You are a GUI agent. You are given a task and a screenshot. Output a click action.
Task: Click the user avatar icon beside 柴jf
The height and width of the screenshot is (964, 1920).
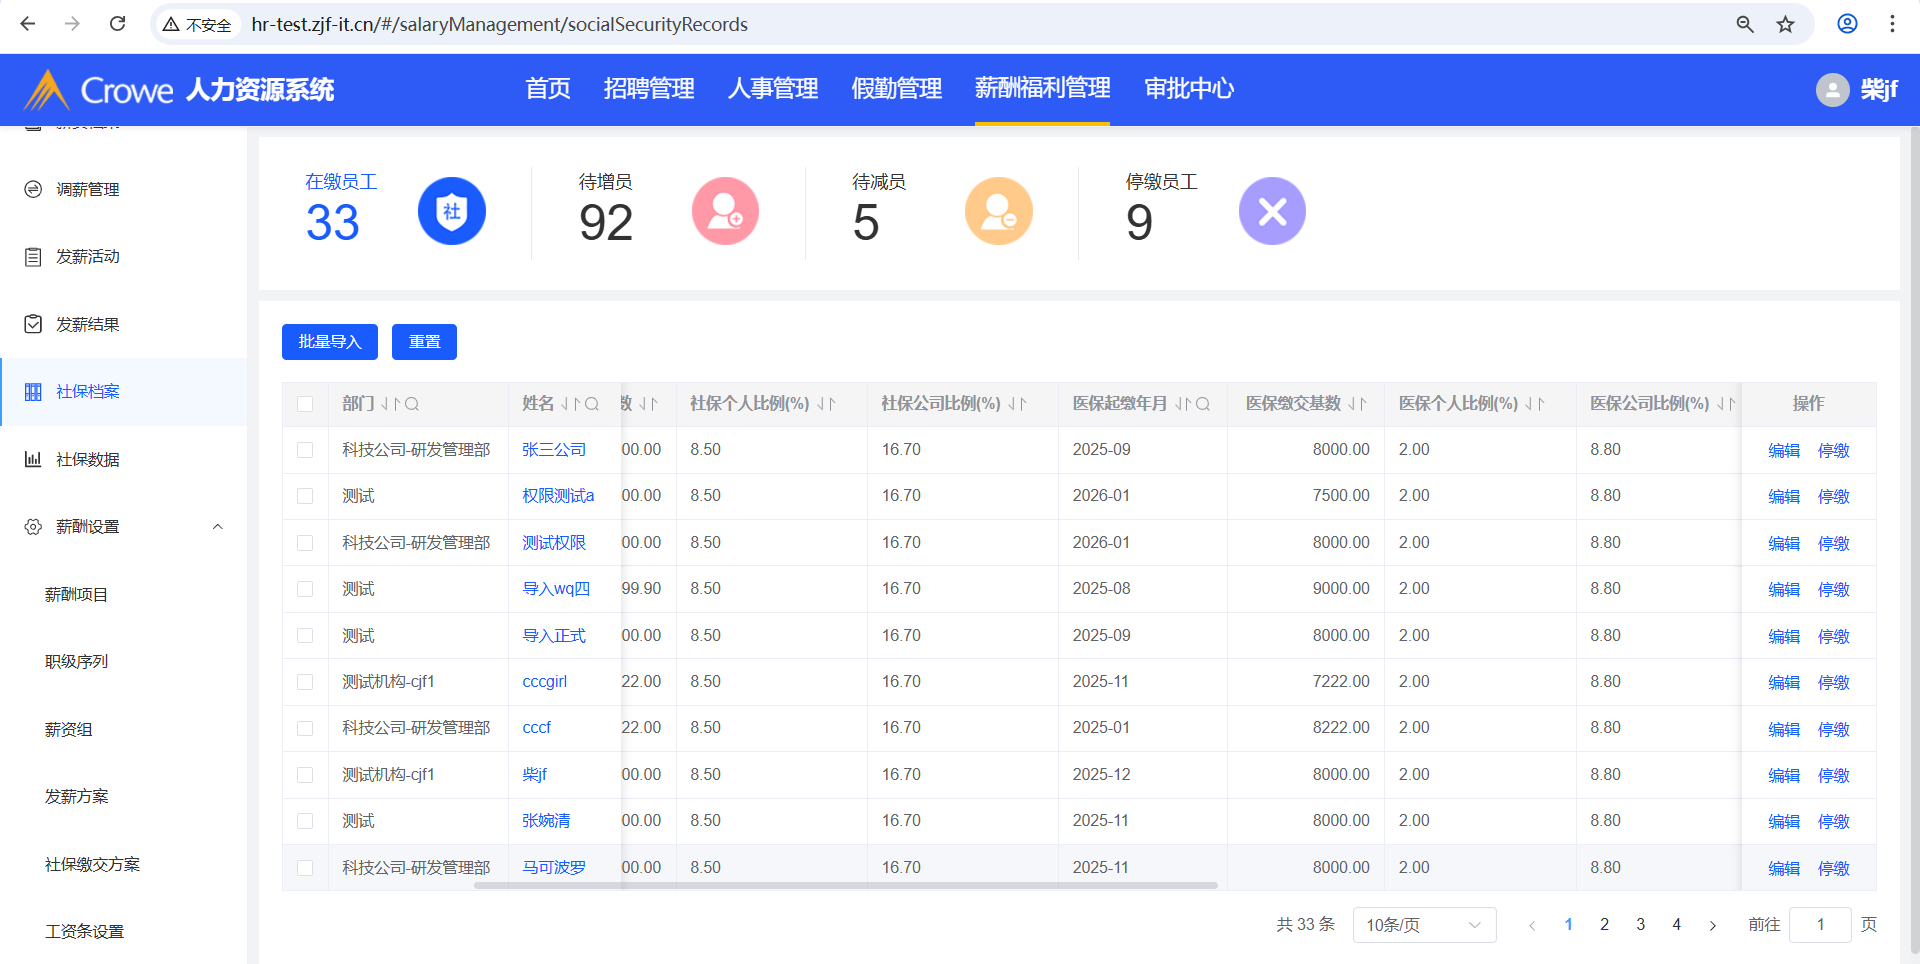(1832, 90)
